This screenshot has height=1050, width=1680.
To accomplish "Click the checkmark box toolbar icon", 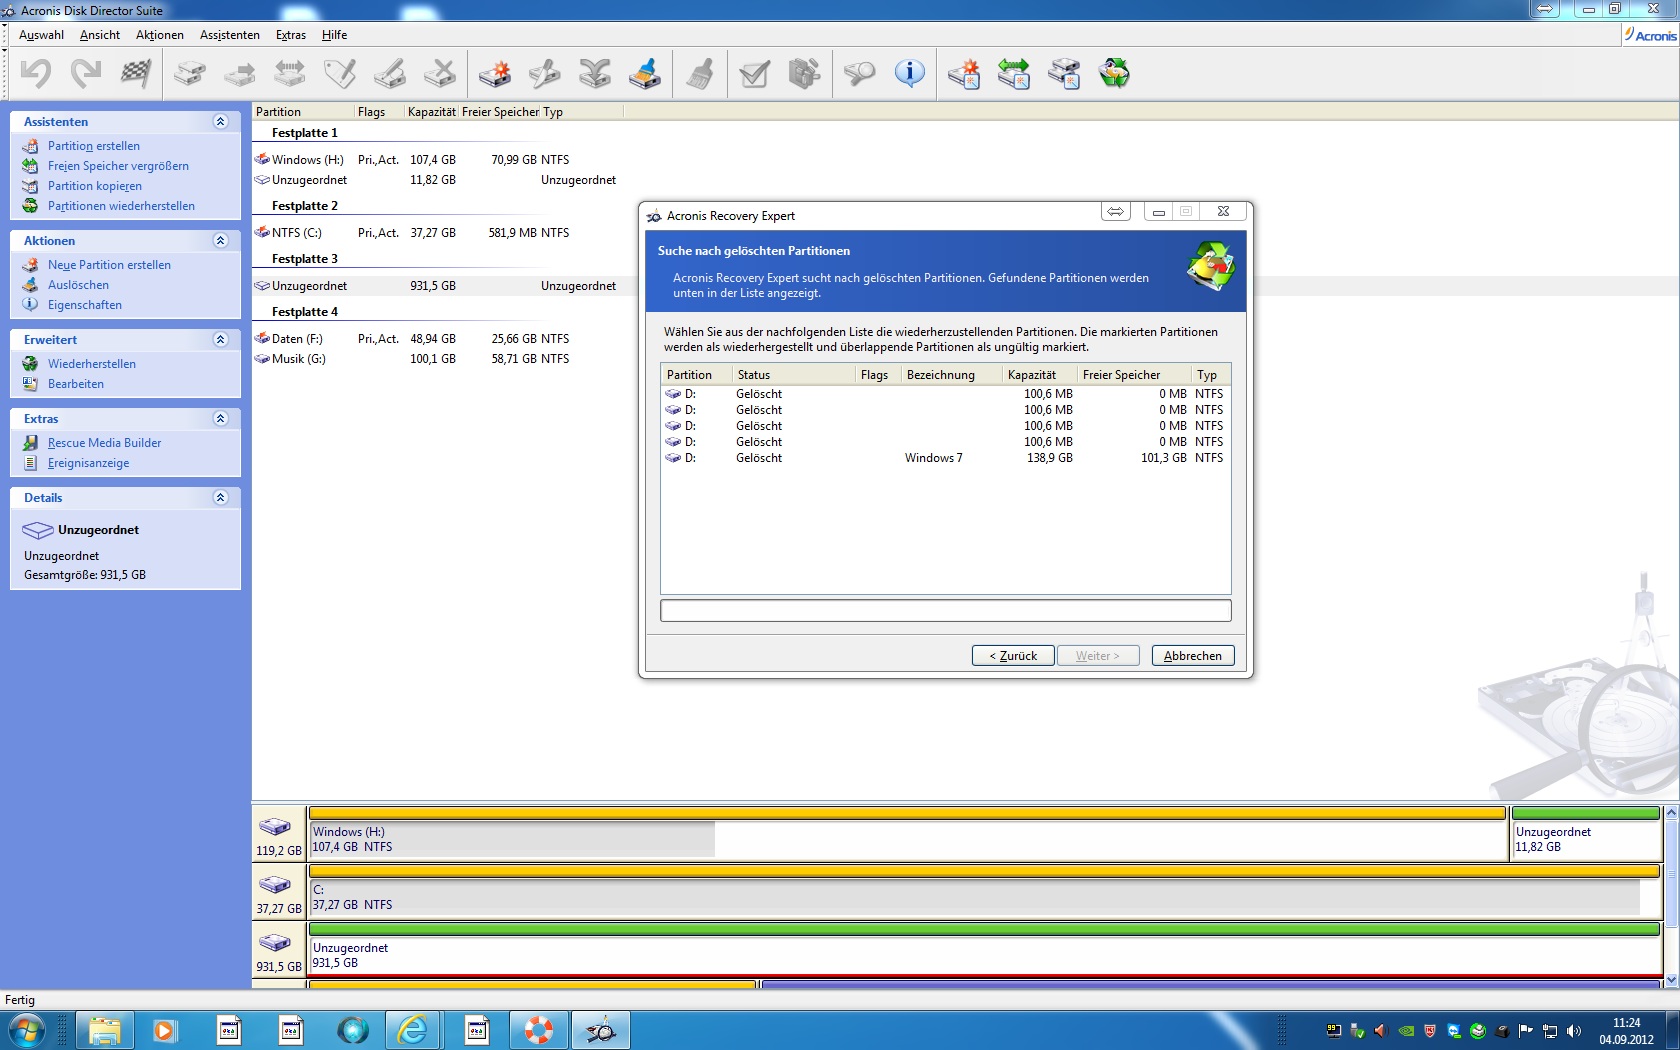I will (x=754, y=73).
